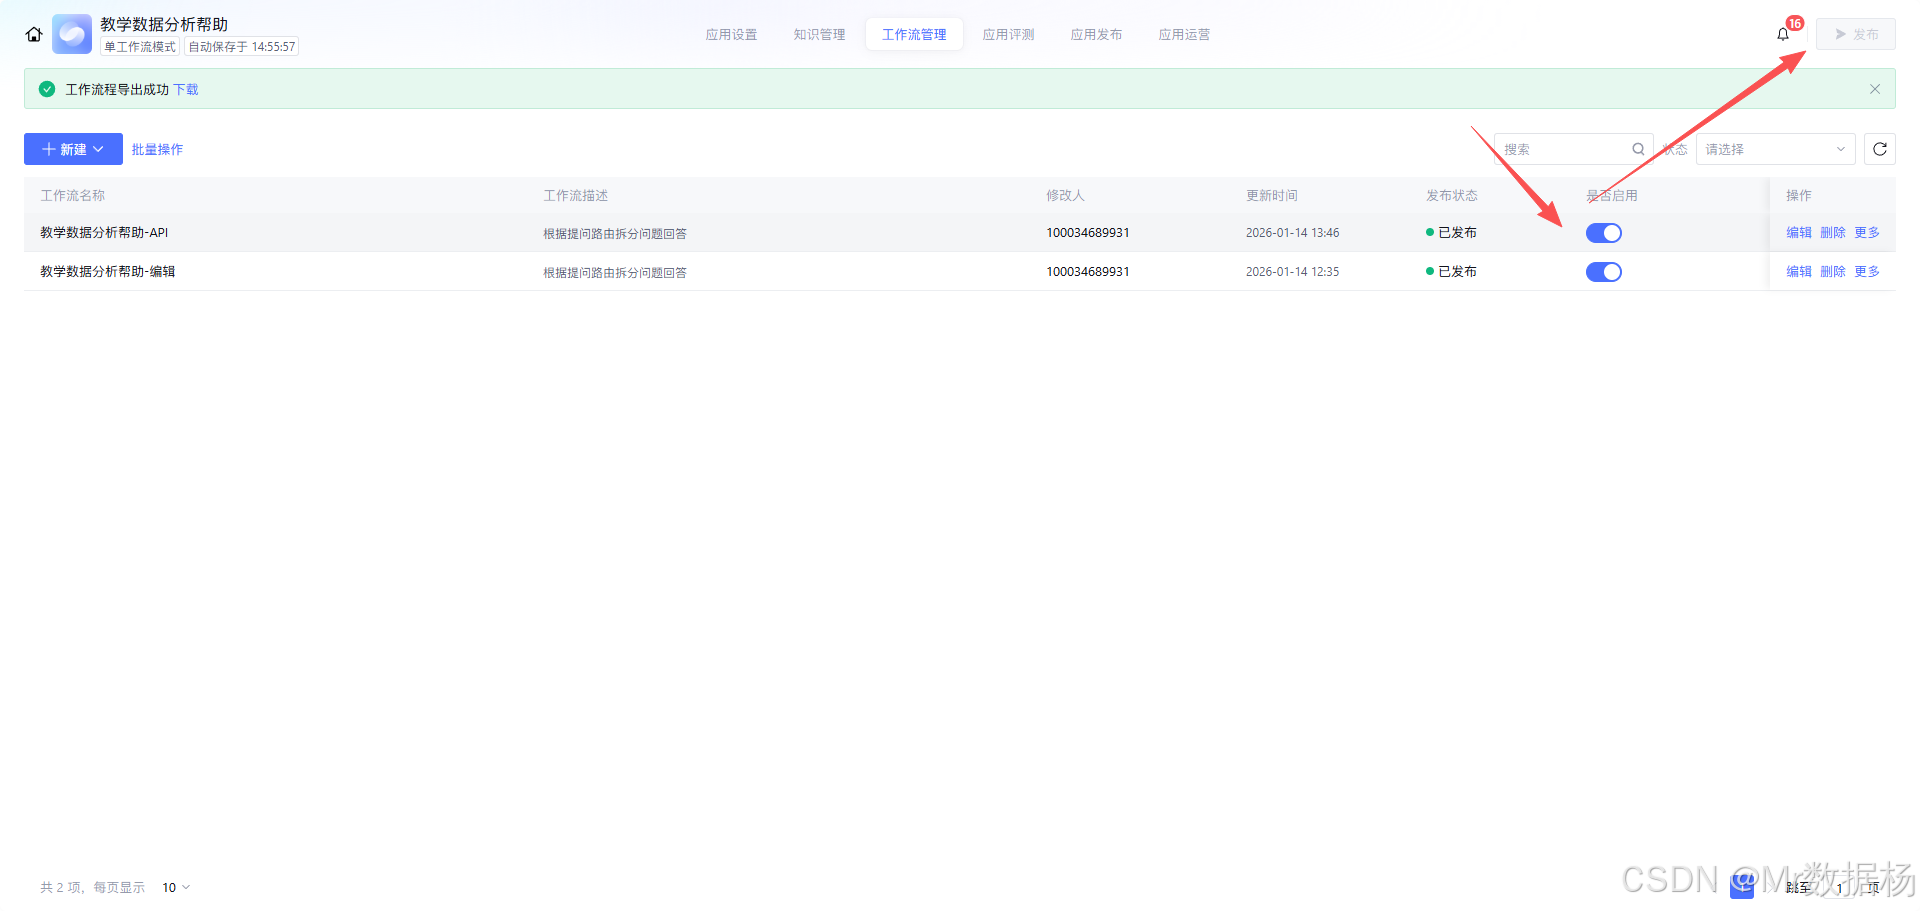Click workflow name 教学数据分析帮助-API
This screenshot has height=911, width=1920.
coord(104,232)
